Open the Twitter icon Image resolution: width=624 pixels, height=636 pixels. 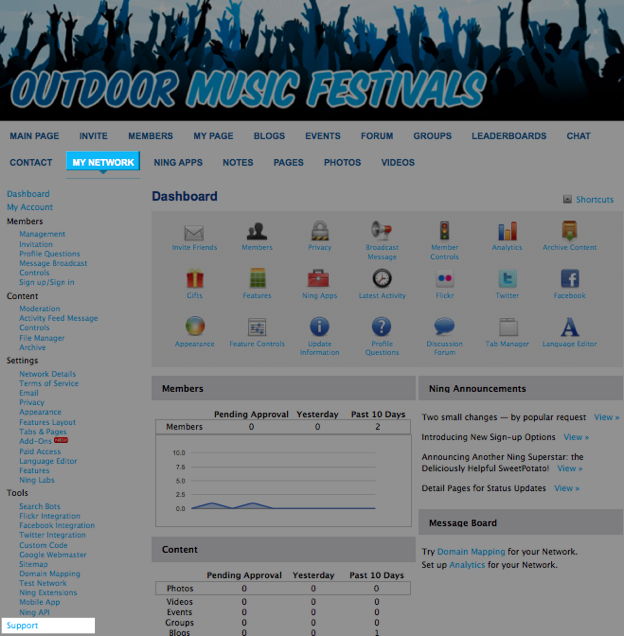click(507, 279)
